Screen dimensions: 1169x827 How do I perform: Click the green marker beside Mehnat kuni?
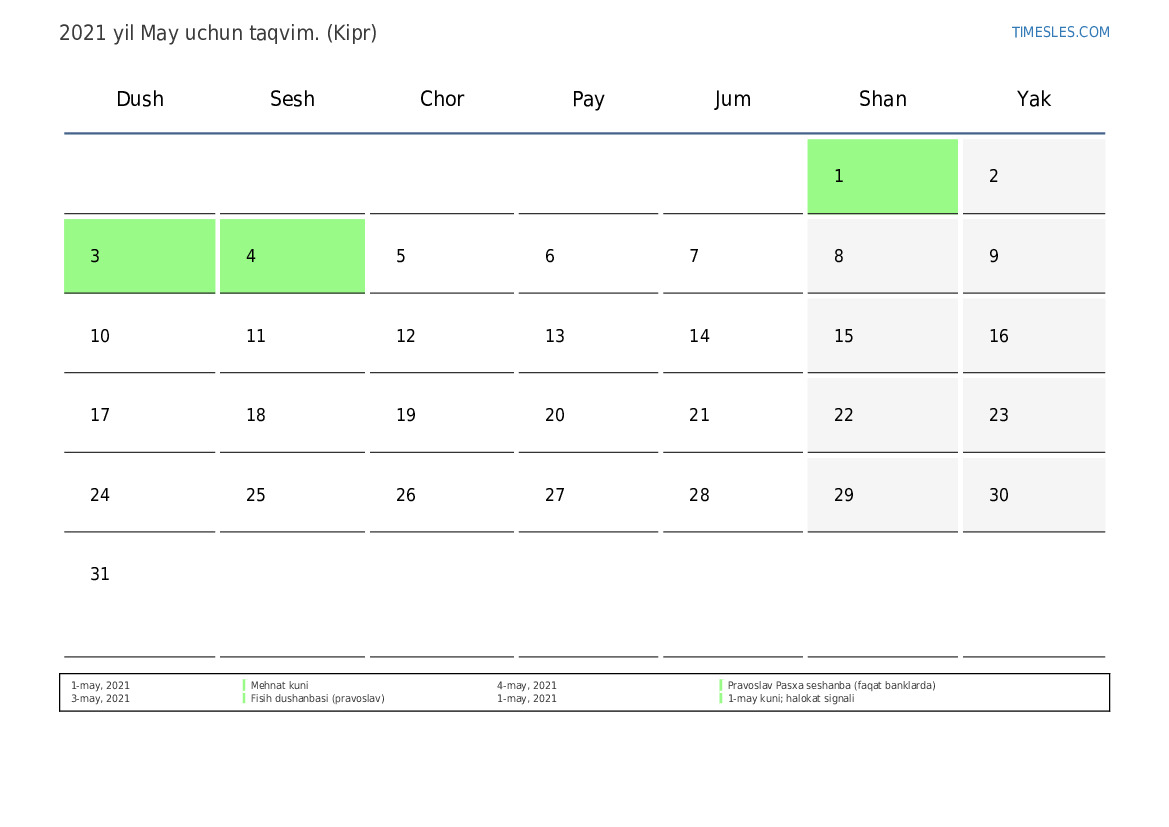(244, 686)
